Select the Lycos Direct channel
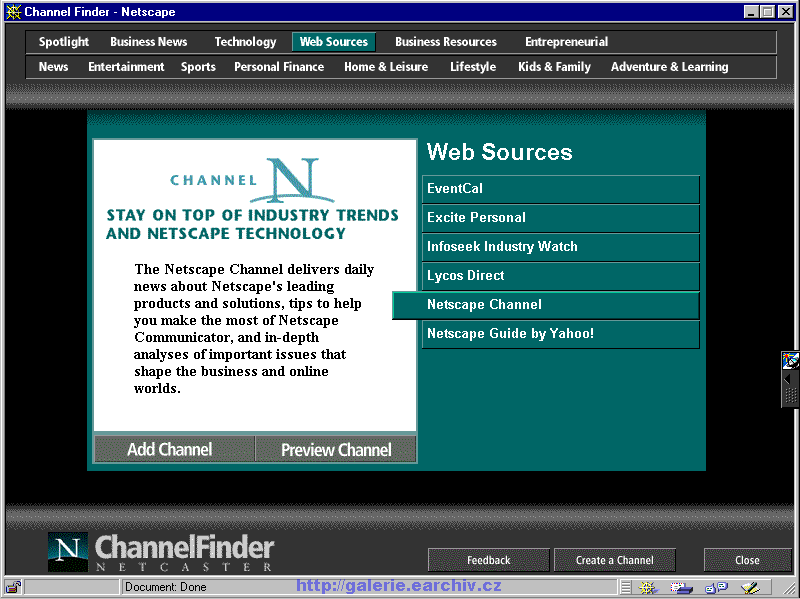 coord(561,276)
